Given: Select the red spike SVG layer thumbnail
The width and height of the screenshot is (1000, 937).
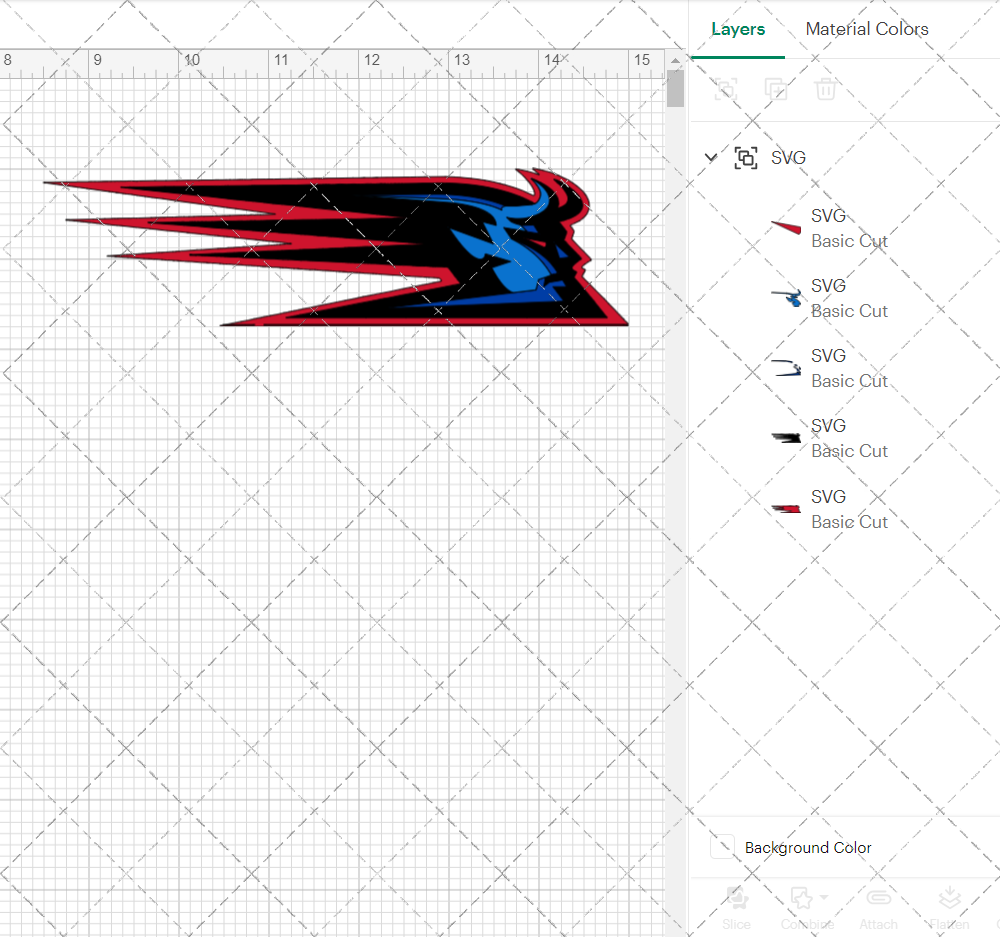Looking at the screenshot, I should pyautogui.click(x=786, y=228).
